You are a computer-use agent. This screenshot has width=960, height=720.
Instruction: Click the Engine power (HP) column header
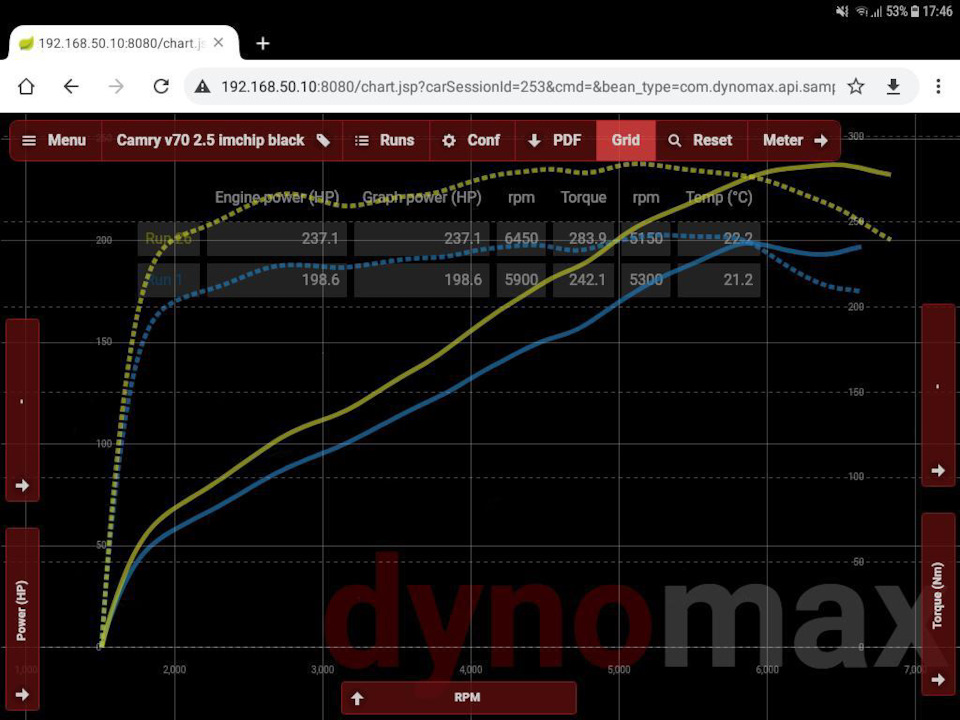(x=277, y=198)
